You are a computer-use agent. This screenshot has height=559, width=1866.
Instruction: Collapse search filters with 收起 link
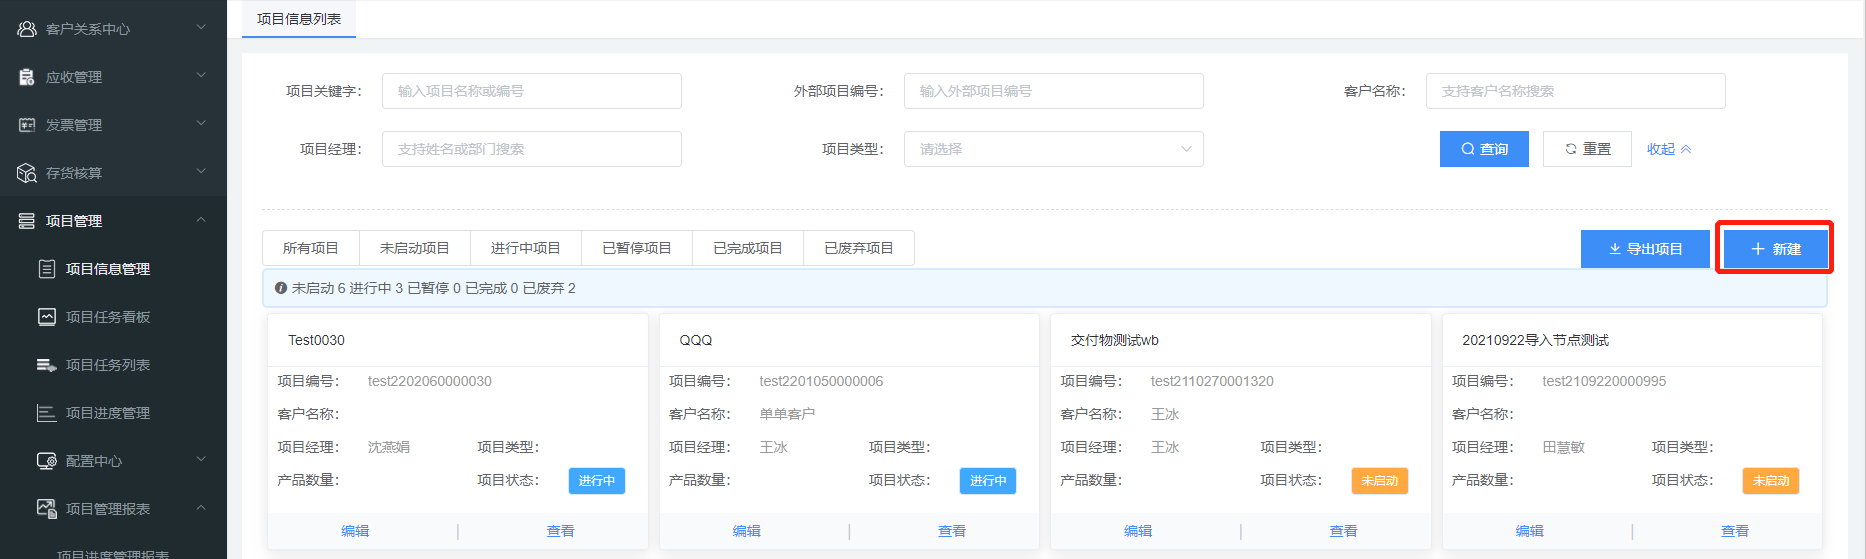click(1668, 149)
